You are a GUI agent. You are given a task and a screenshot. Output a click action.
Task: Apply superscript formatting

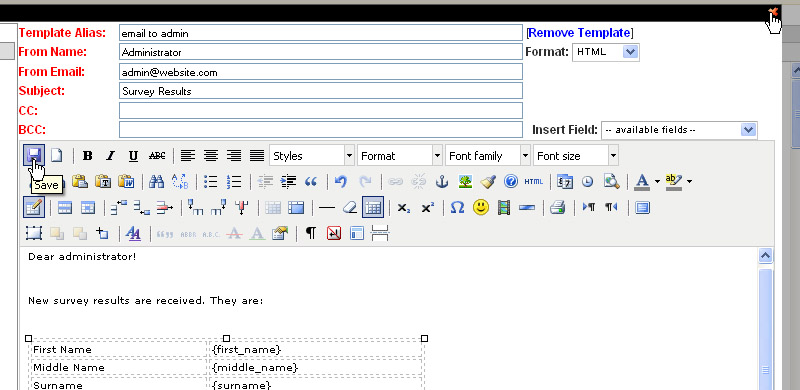coord(428,207)
